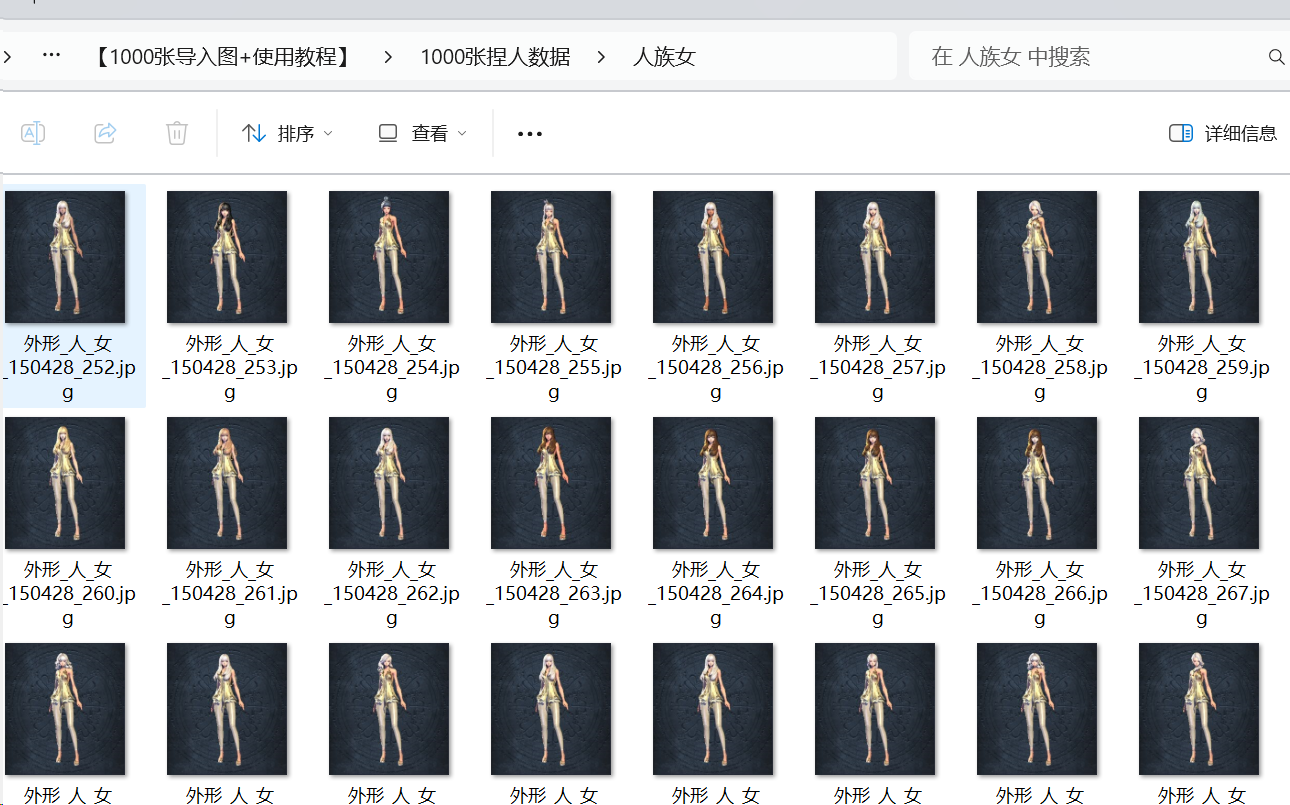This screenshot has width=1290, height=805.
Task: Navigate to 1000张捏人数据 breadcrumb
Action: (x=495, y=57)
